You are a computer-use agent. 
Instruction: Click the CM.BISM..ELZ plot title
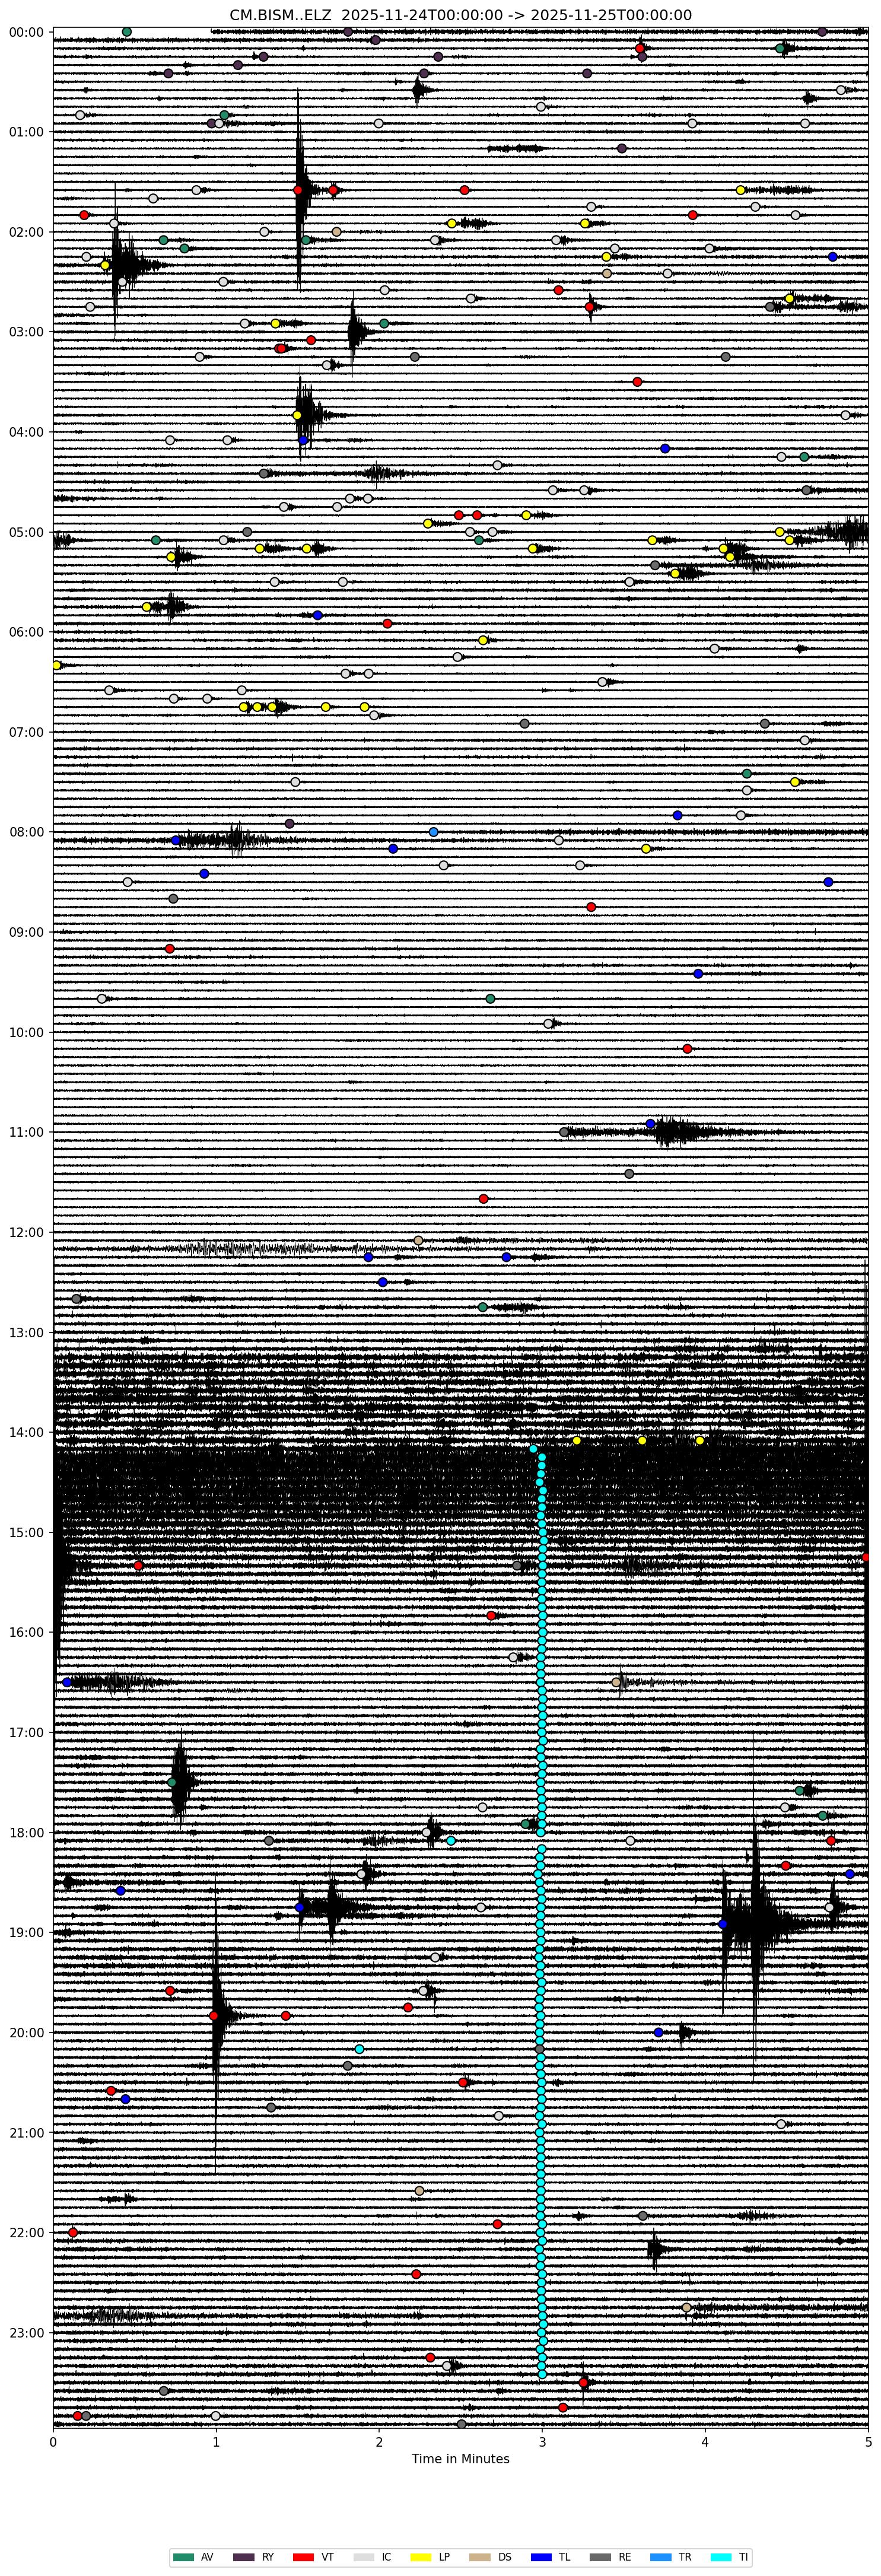tap(460, 15)
